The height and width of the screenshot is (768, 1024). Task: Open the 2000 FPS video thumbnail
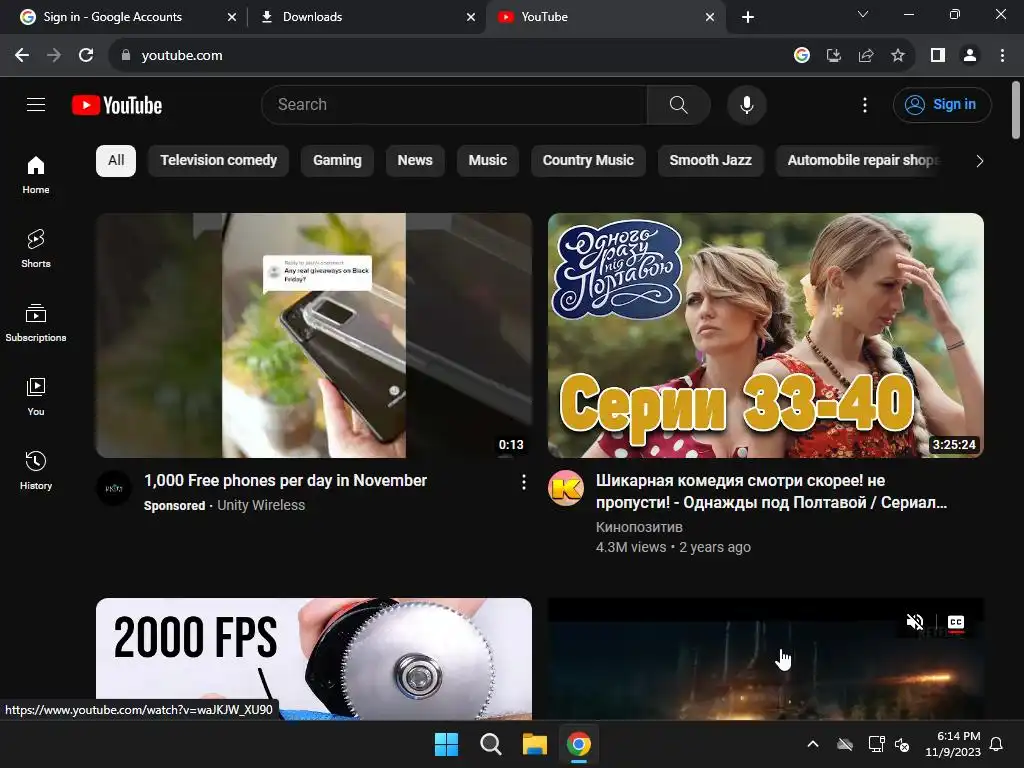(x=314, y=658)
